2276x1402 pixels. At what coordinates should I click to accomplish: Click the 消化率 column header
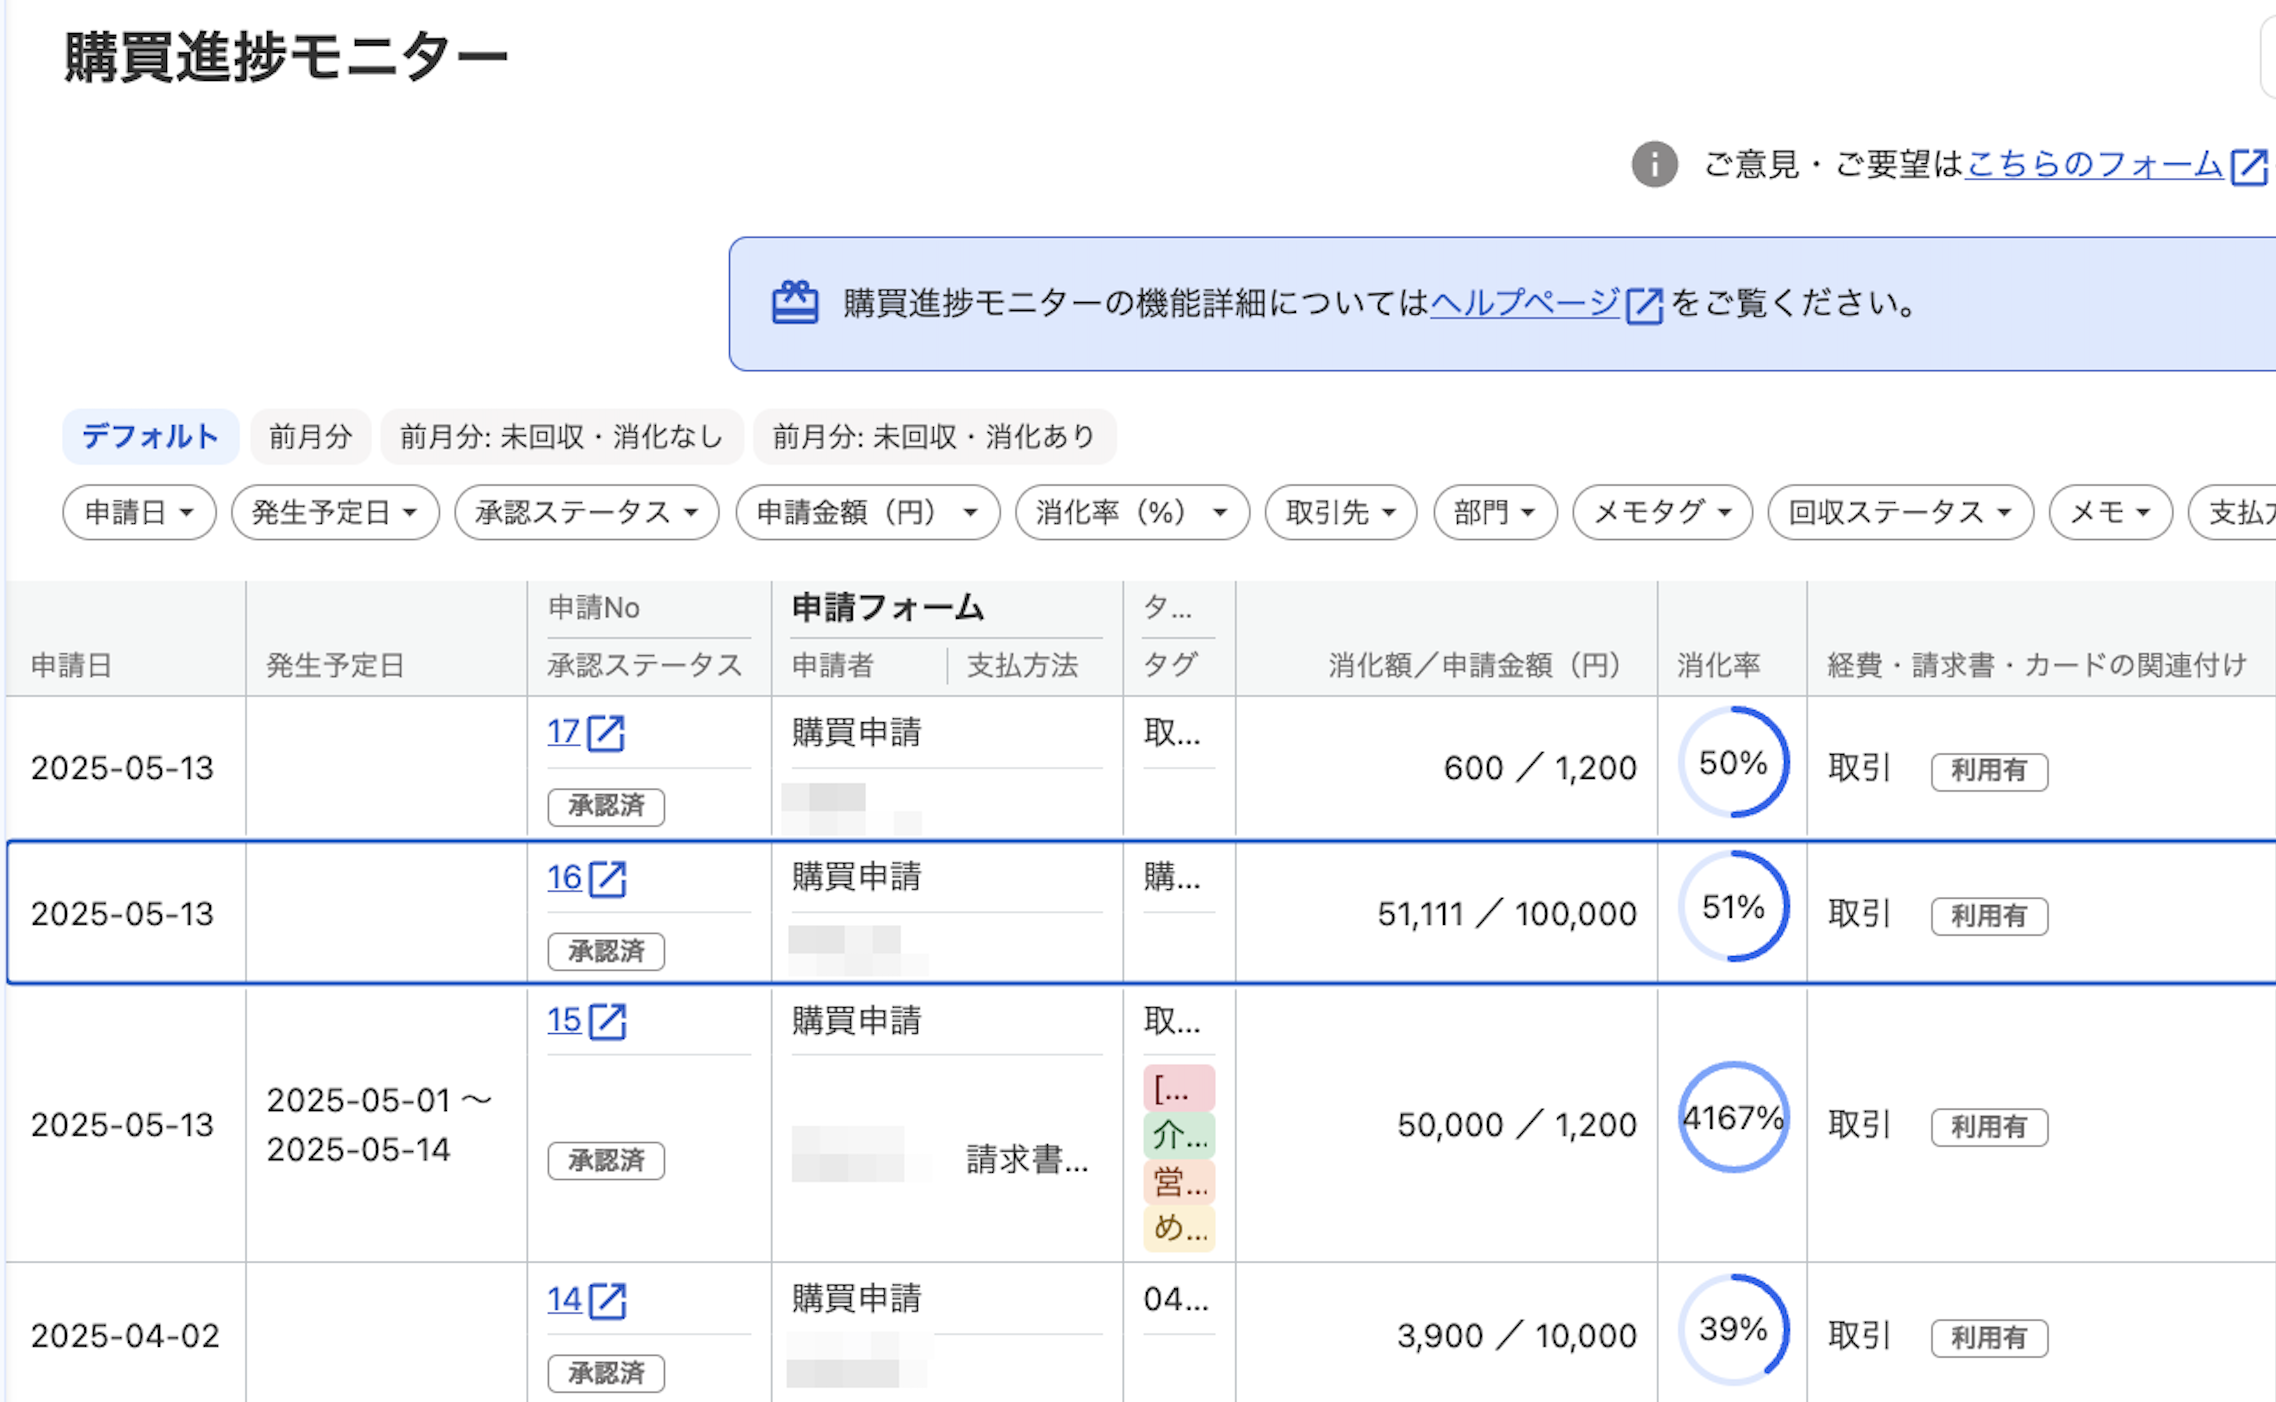pos(1718,665)
